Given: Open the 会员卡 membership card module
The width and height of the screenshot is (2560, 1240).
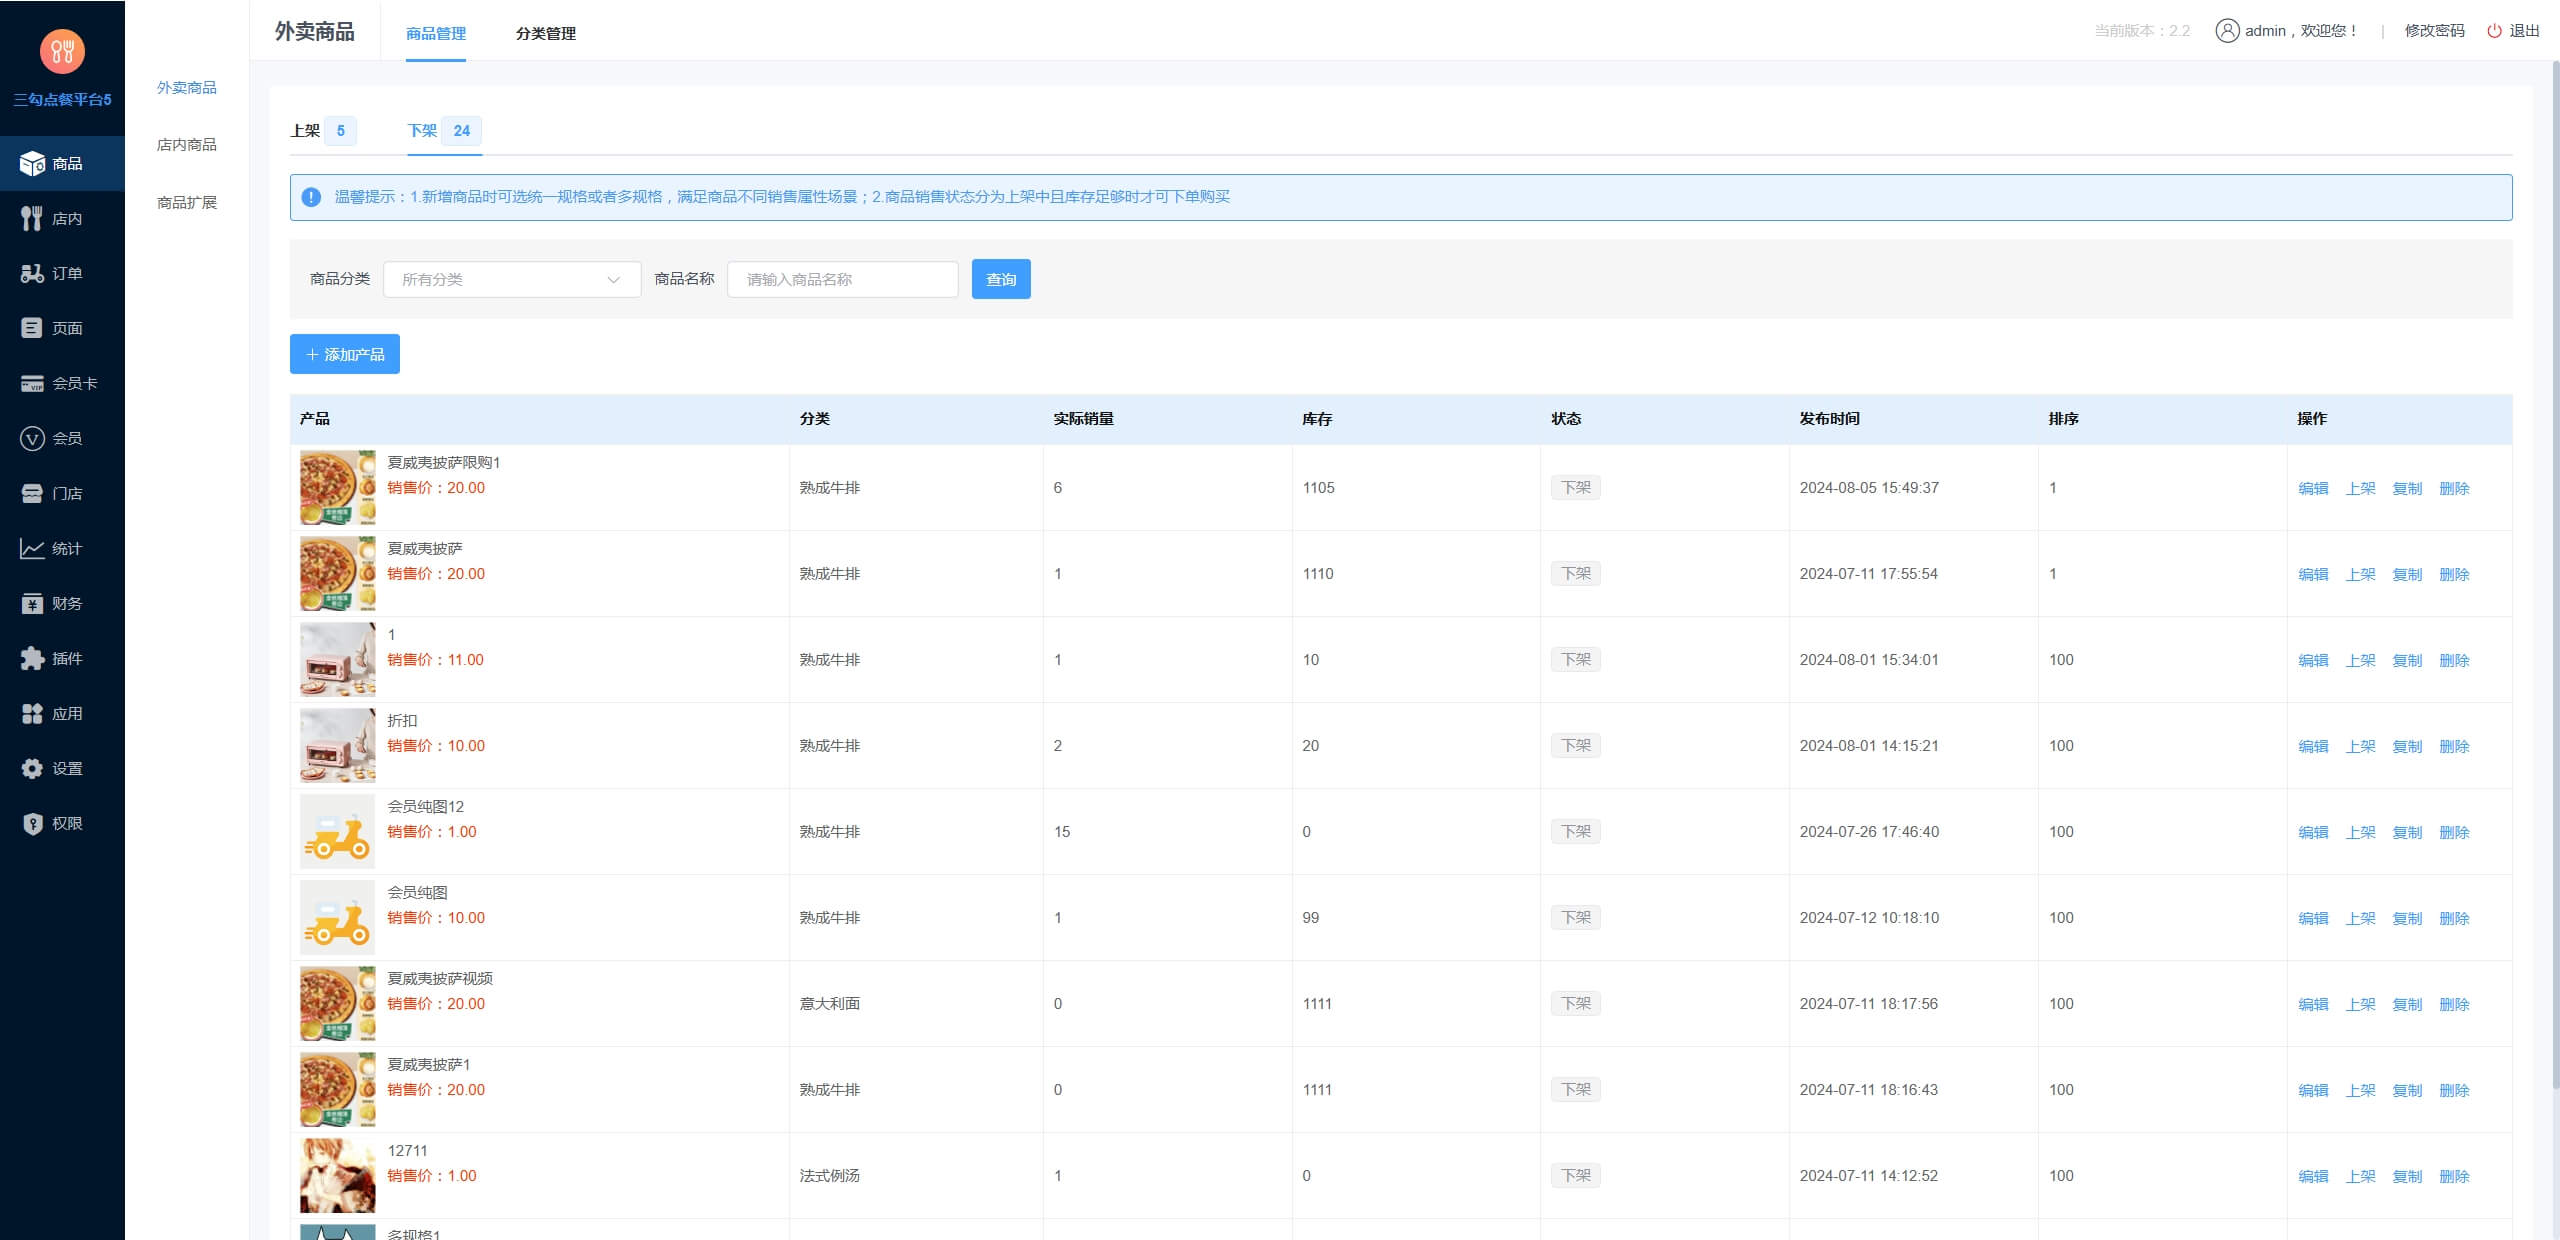Looking at the screenshot, I should [x=62, y=383].
